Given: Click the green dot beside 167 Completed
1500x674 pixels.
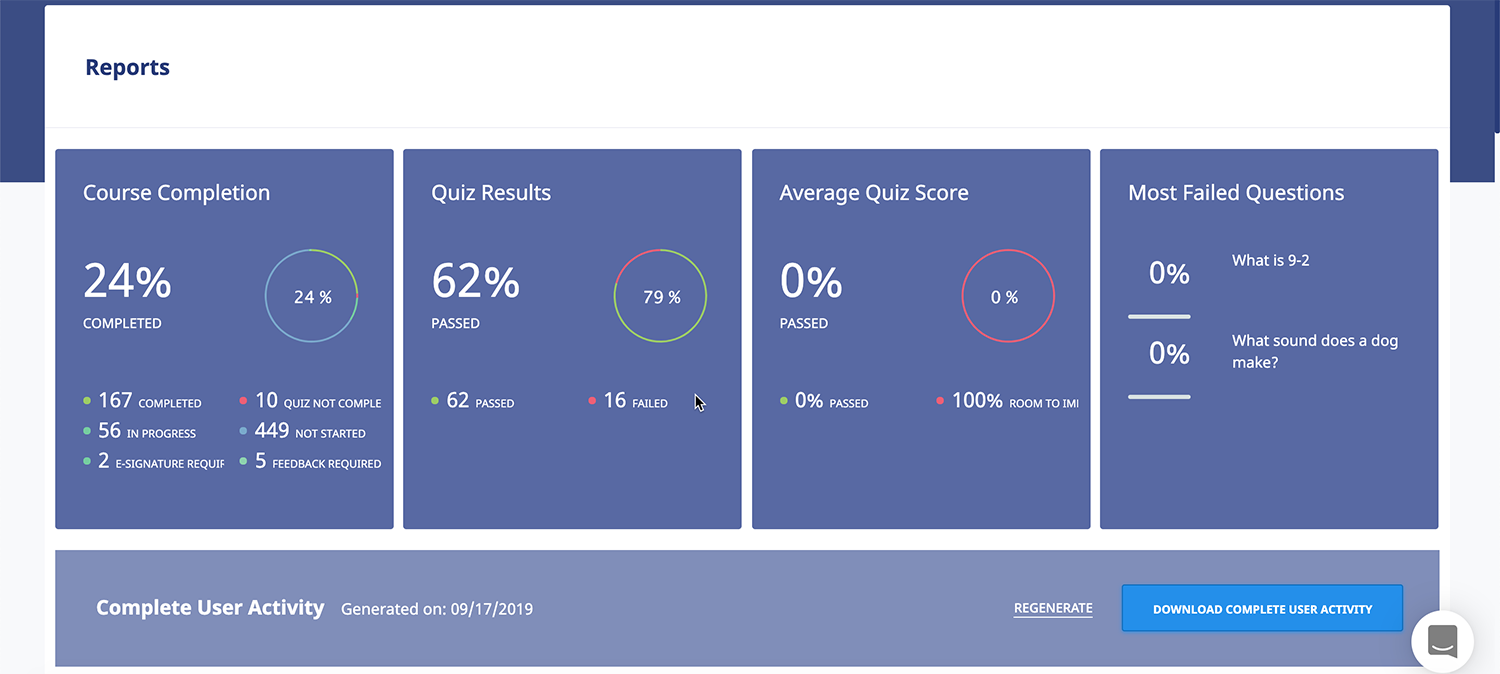Looking at the screenshot, I should 87,401.
